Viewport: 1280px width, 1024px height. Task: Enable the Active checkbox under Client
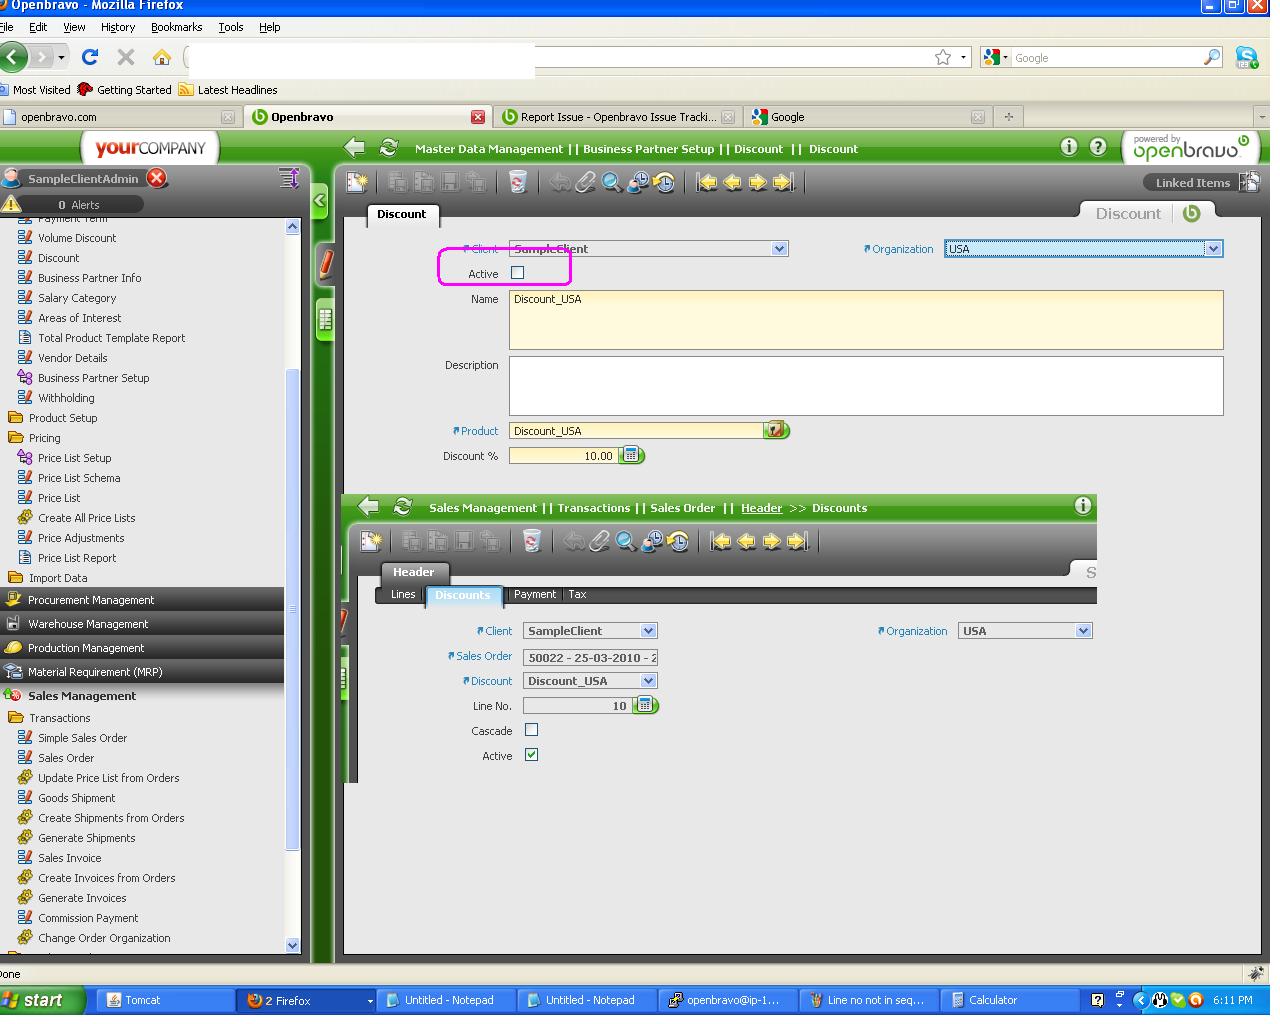517,273
